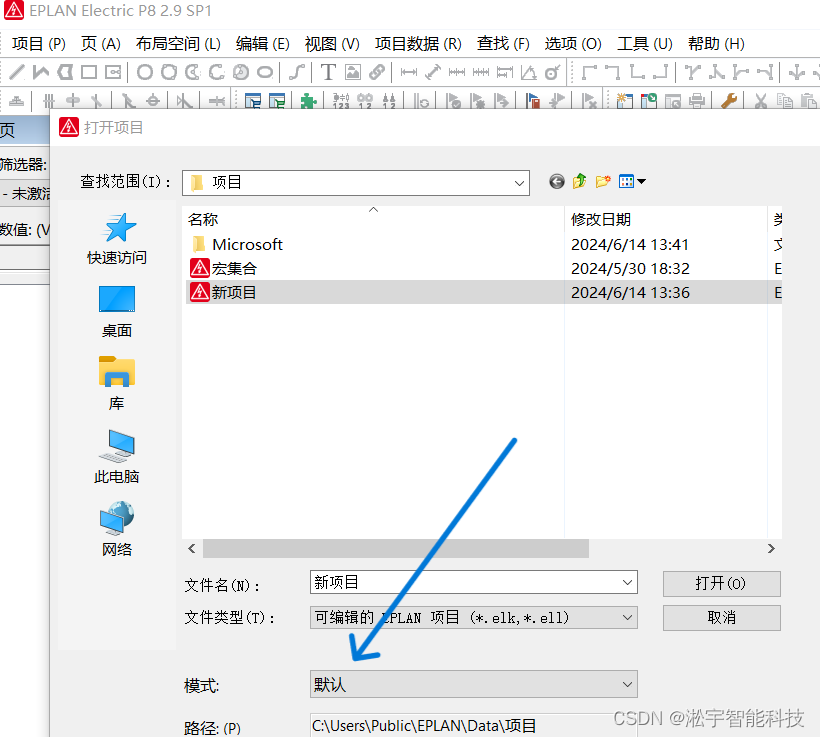
Task: Click the 打开(O) button
Action: 722,583
